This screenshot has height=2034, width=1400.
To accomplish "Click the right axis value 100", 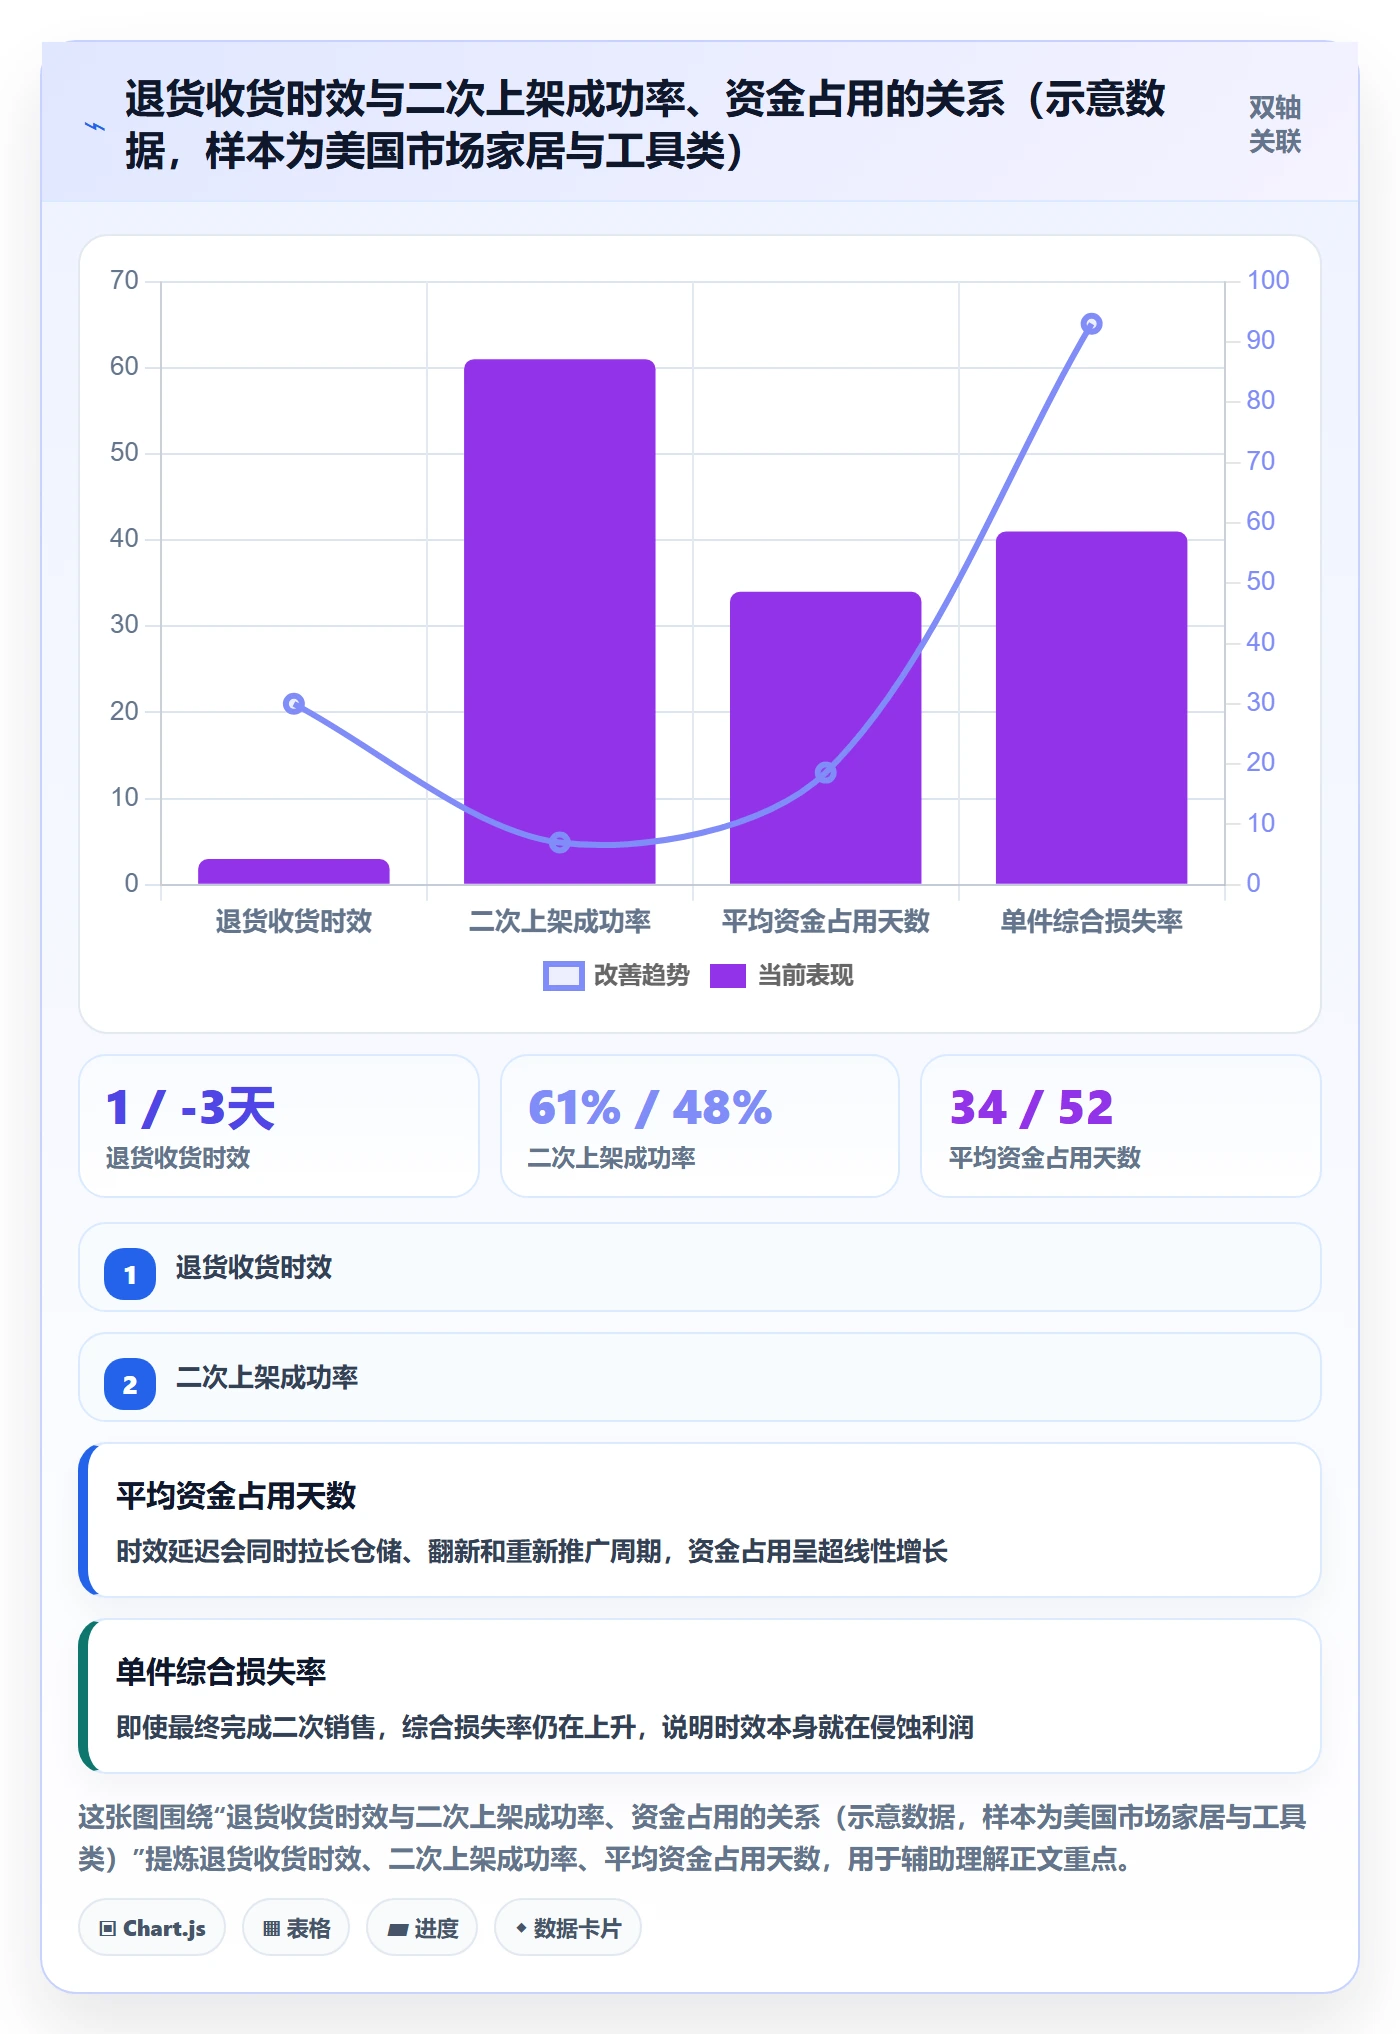I will click(1267, 280).
